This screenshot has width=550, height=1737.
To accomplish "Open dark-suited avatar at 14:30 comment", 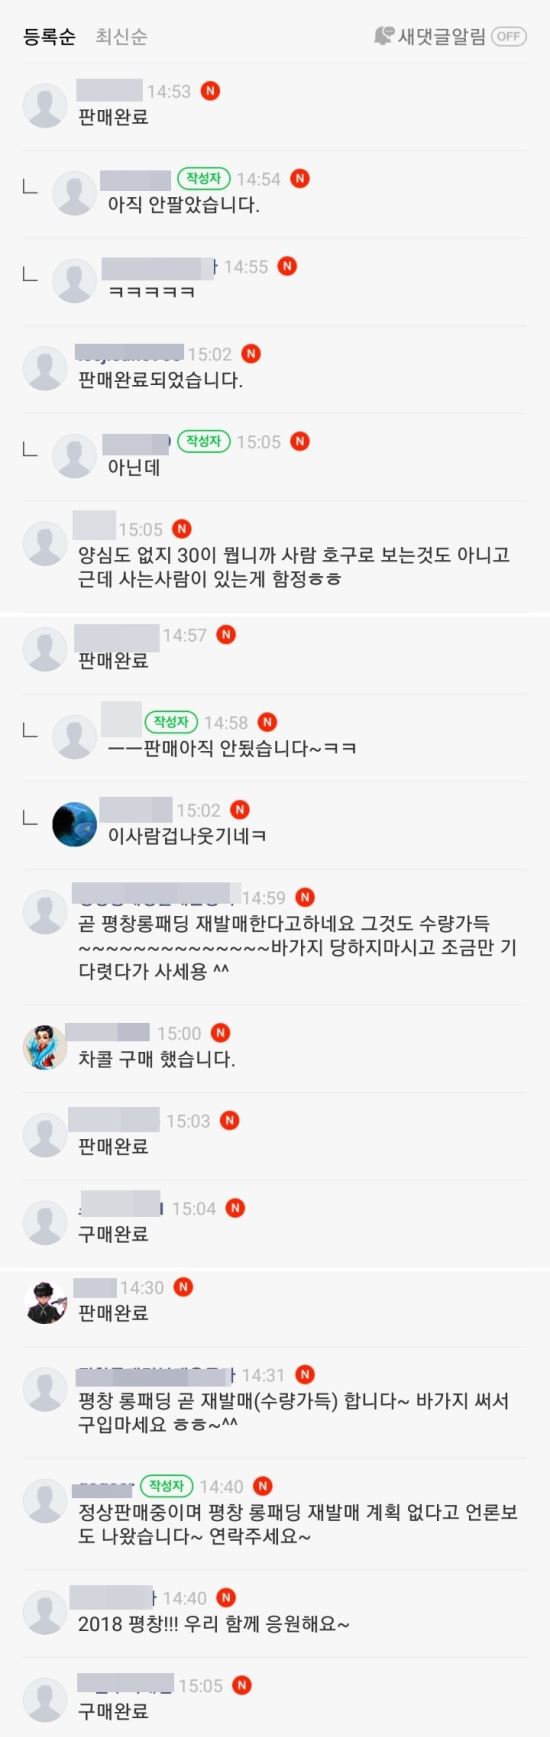I will tap(45, 1301).
